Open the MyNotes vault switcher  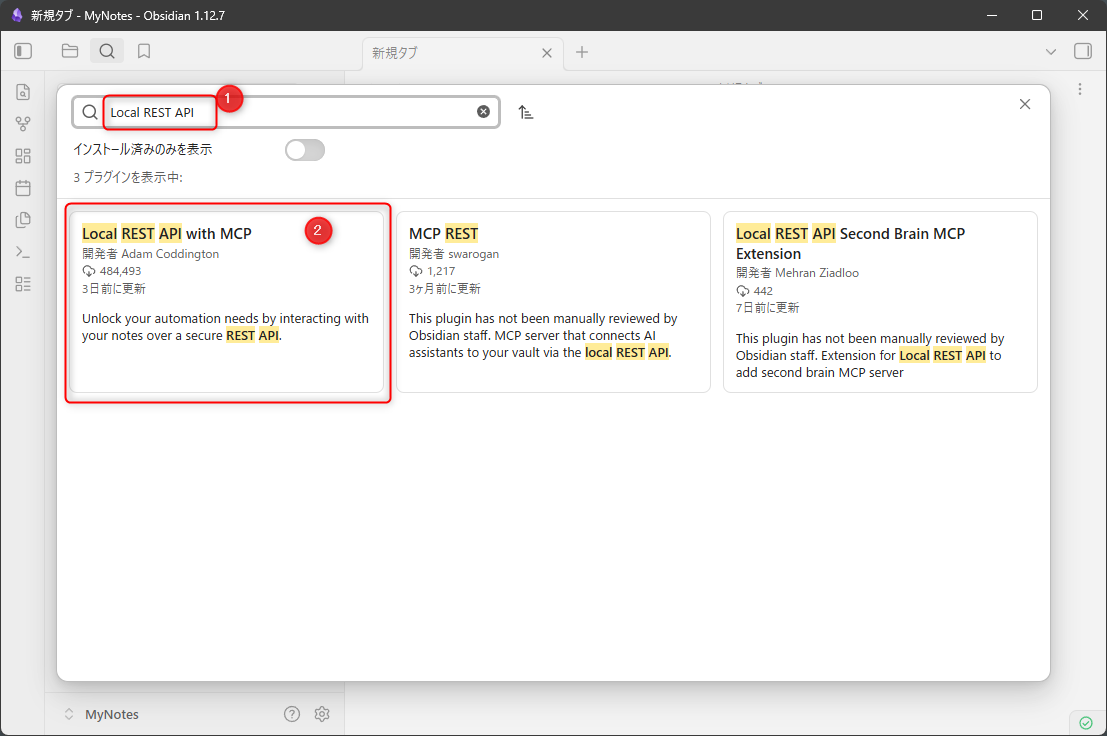click(101, 714)
